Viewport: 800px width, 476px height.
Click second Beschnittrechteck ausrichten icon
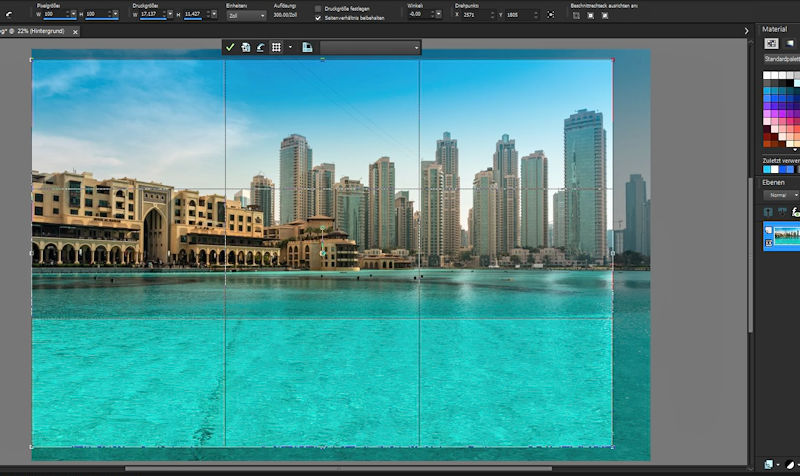(590, 16)
